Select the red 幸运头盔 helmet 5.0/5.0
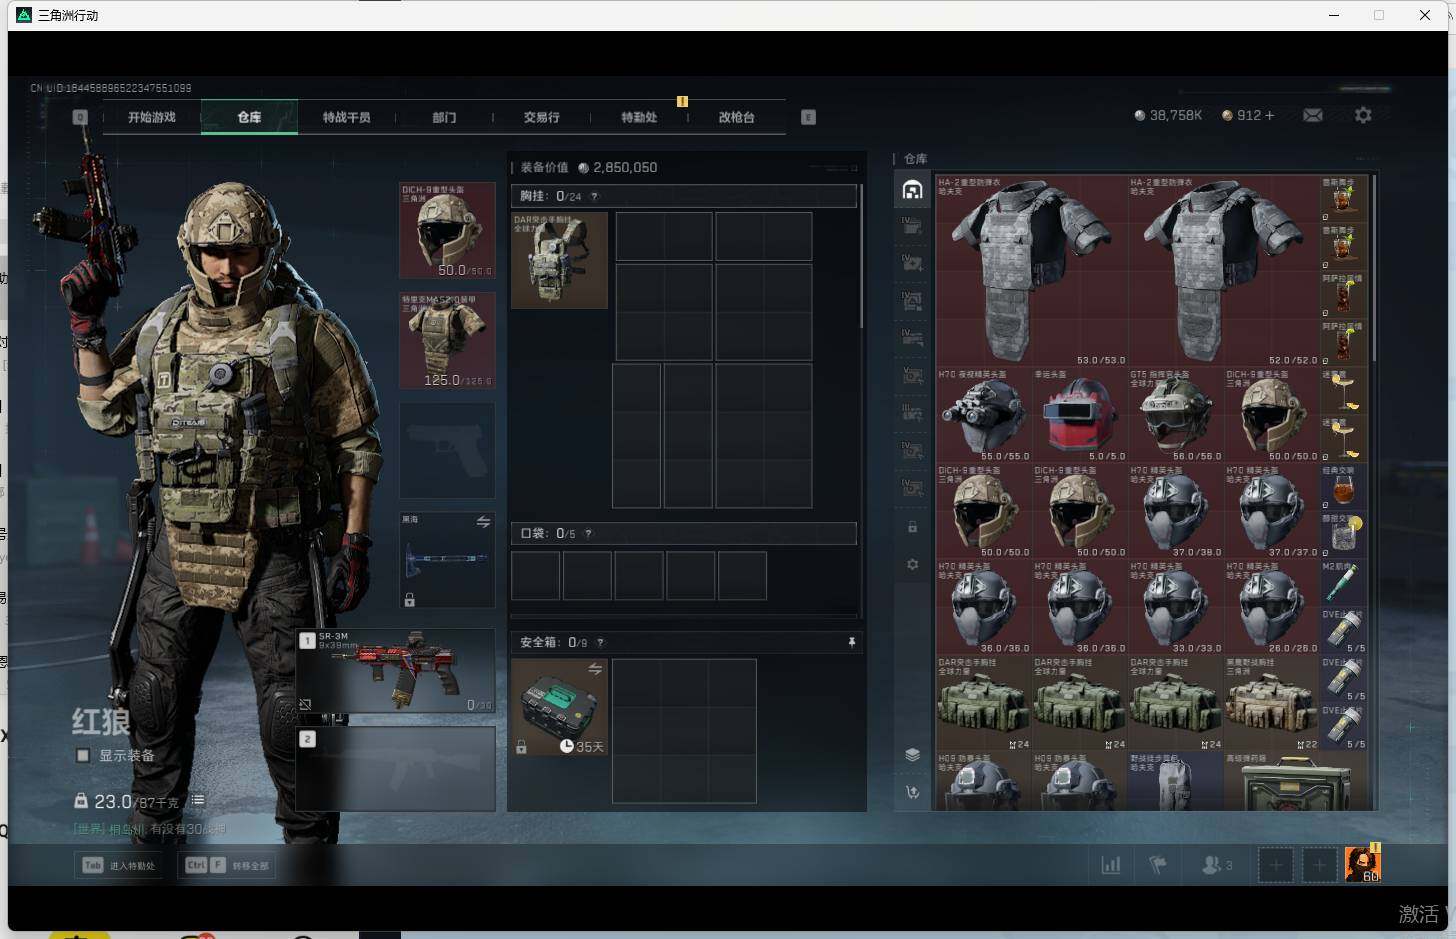The width and height of the screenshot is (1456, 939). (1079, 415)
